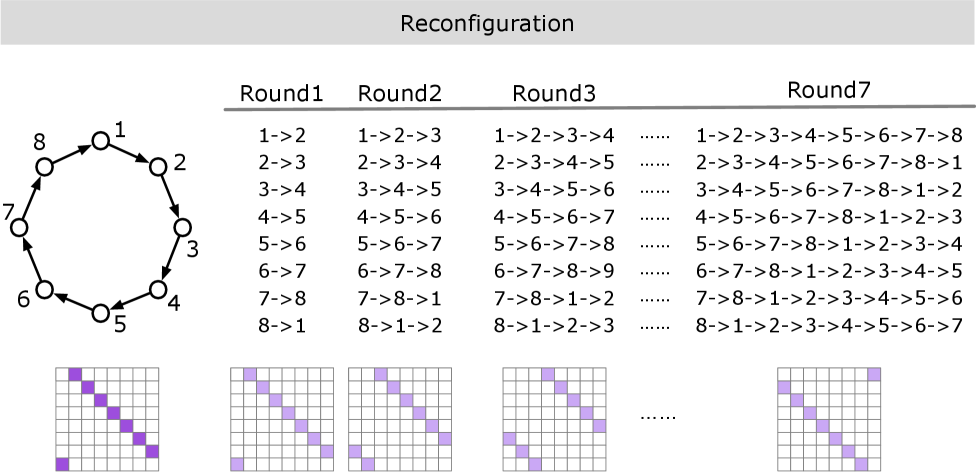Screen dimensions: 976x472
Task: Select the Round2 column header
Action: [x=399, y=94]
